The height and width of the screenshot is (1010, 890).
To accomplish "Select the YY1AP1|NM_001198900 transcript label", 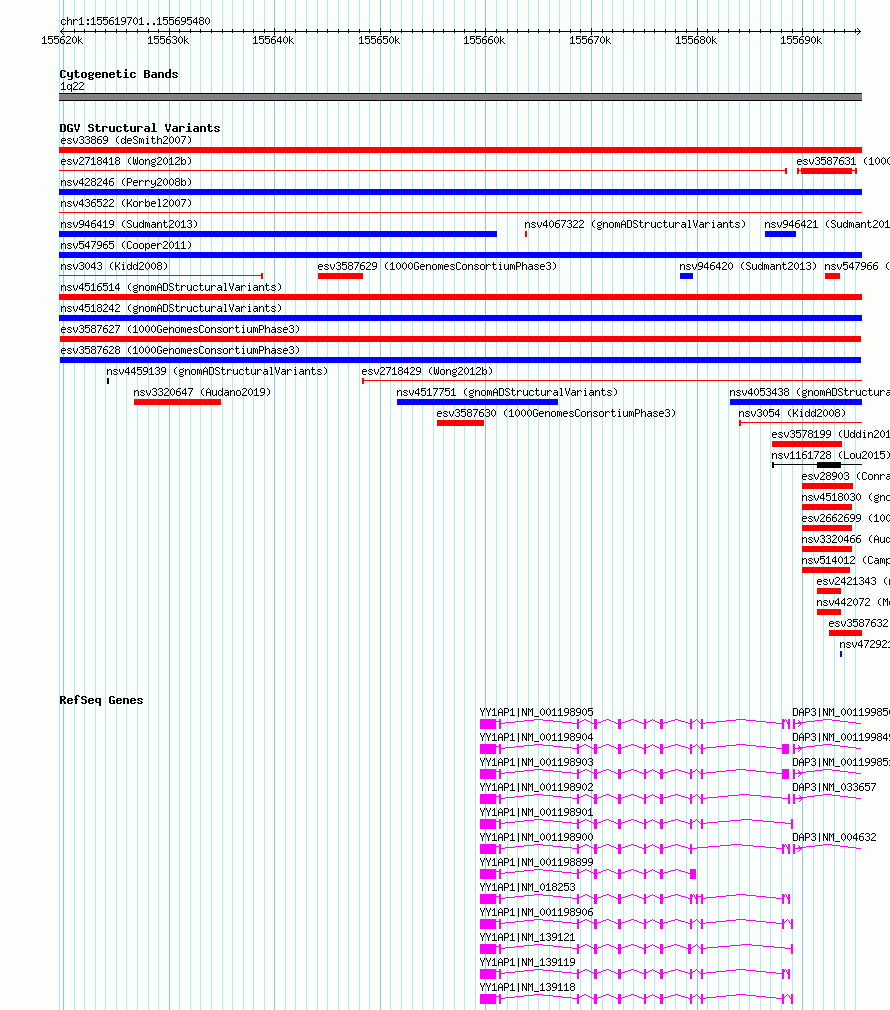I will 536,837.
